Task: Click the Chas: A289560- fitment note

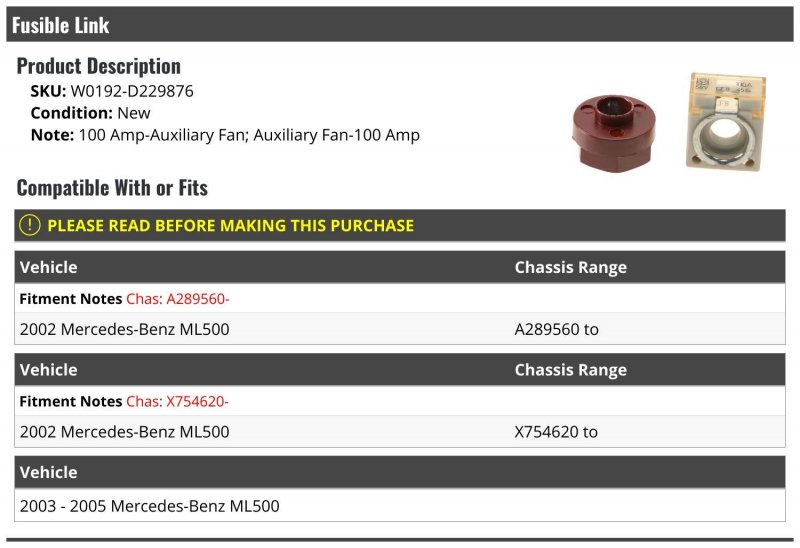Action: (x=178, y=298)
